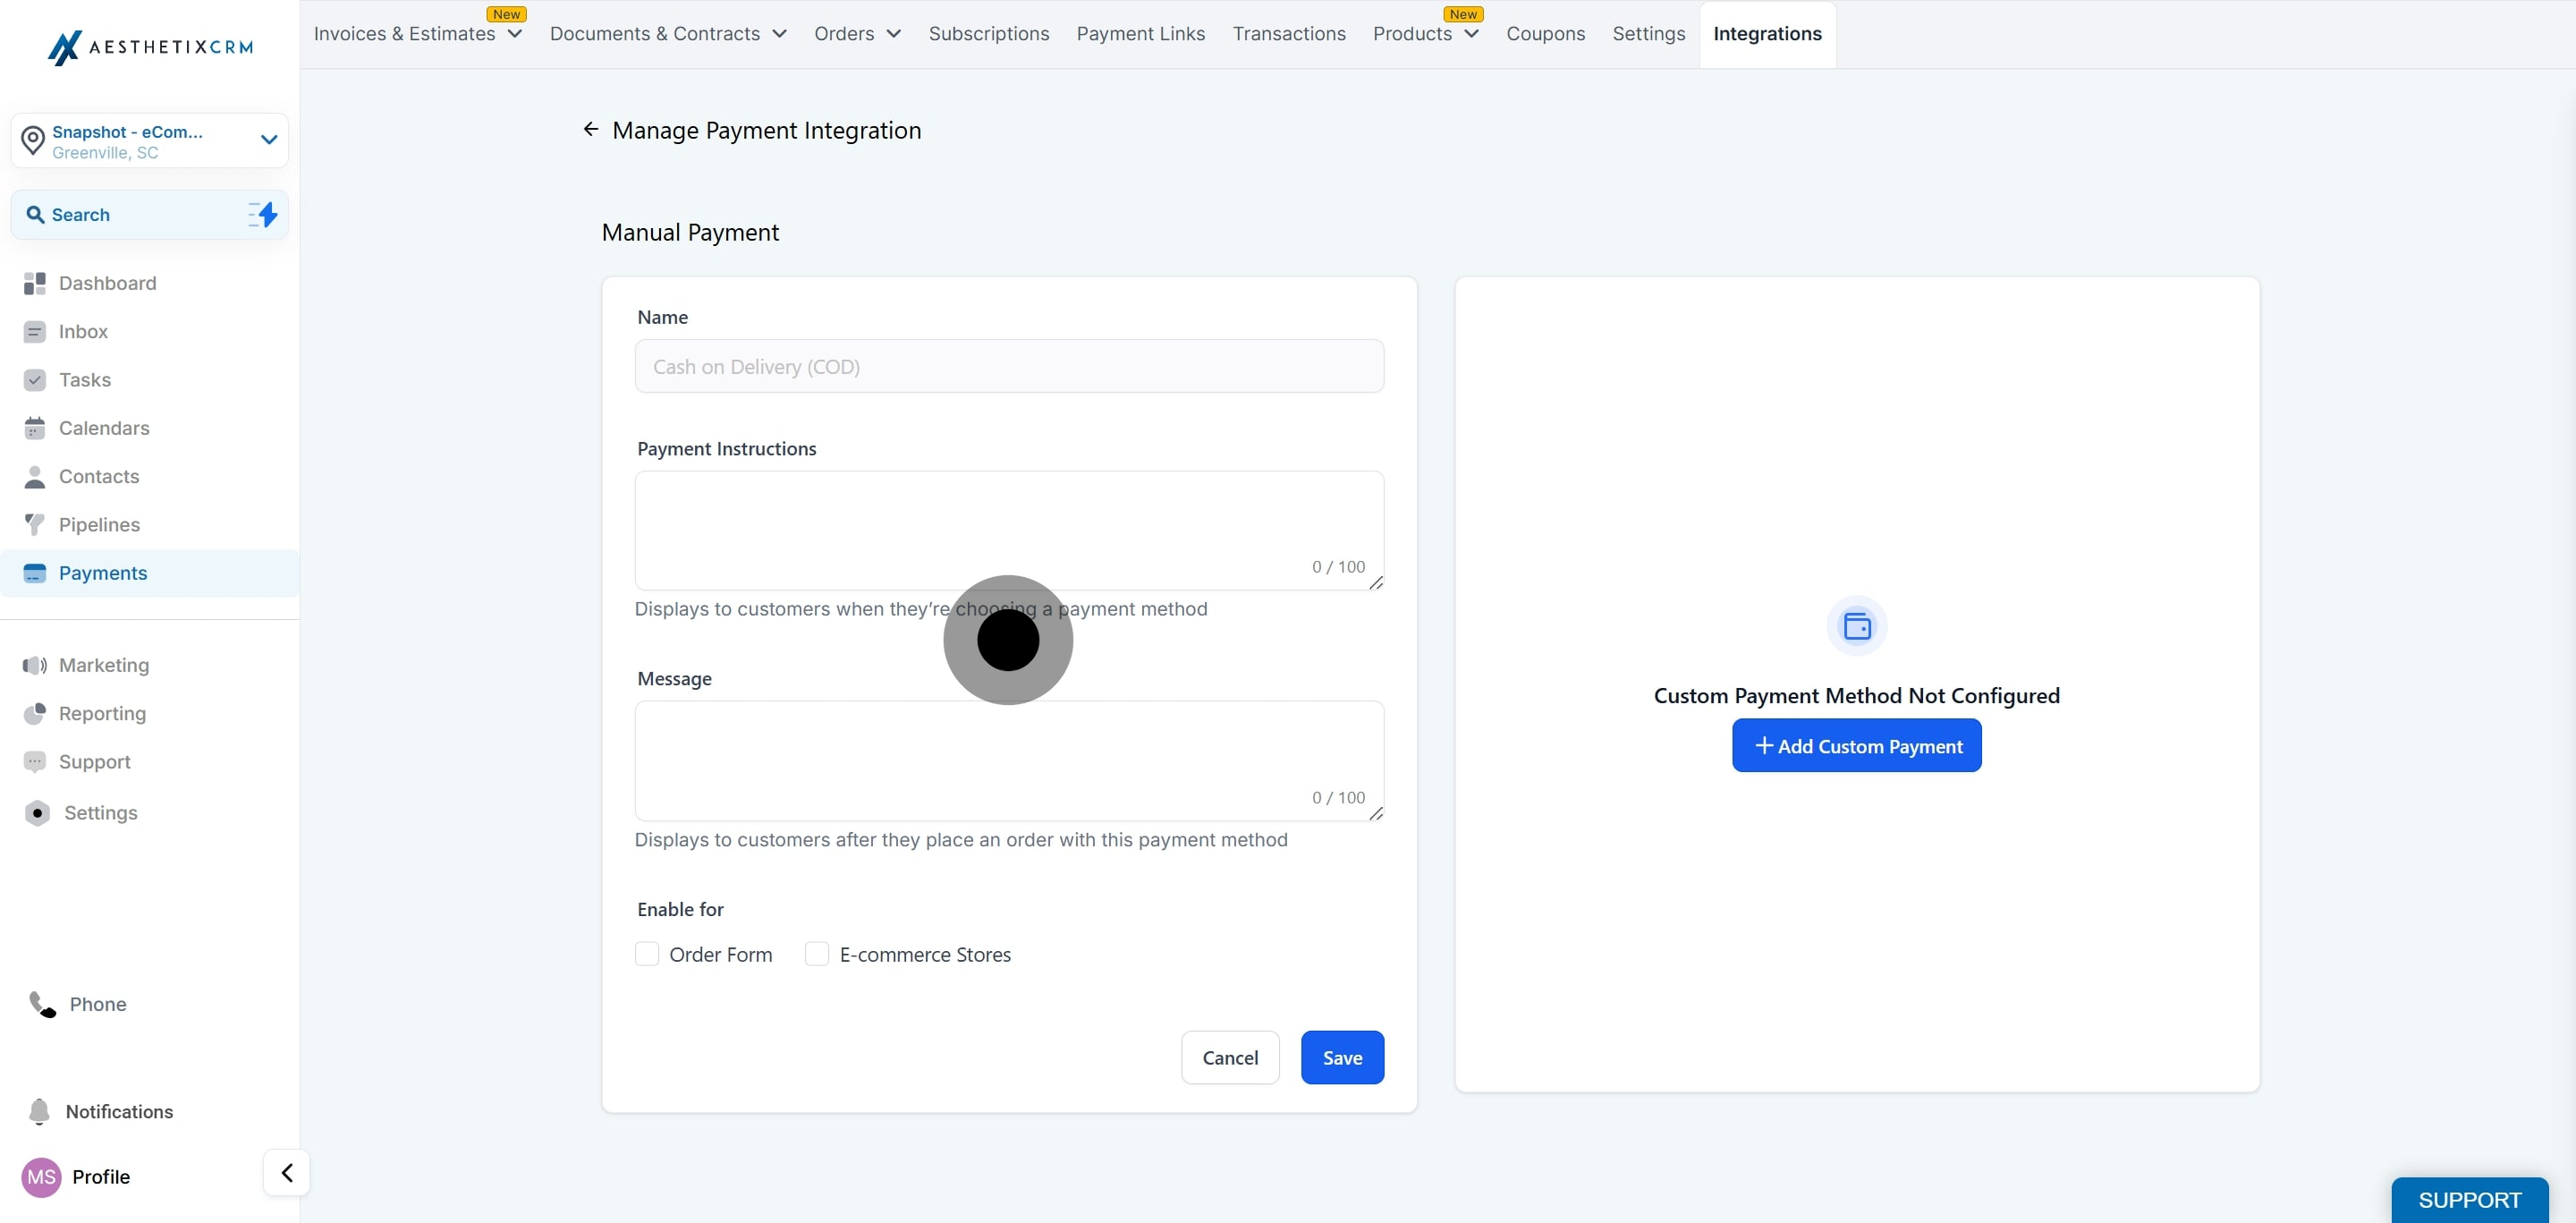Expand the Snapshot location selector dropdown

[268, 140]
